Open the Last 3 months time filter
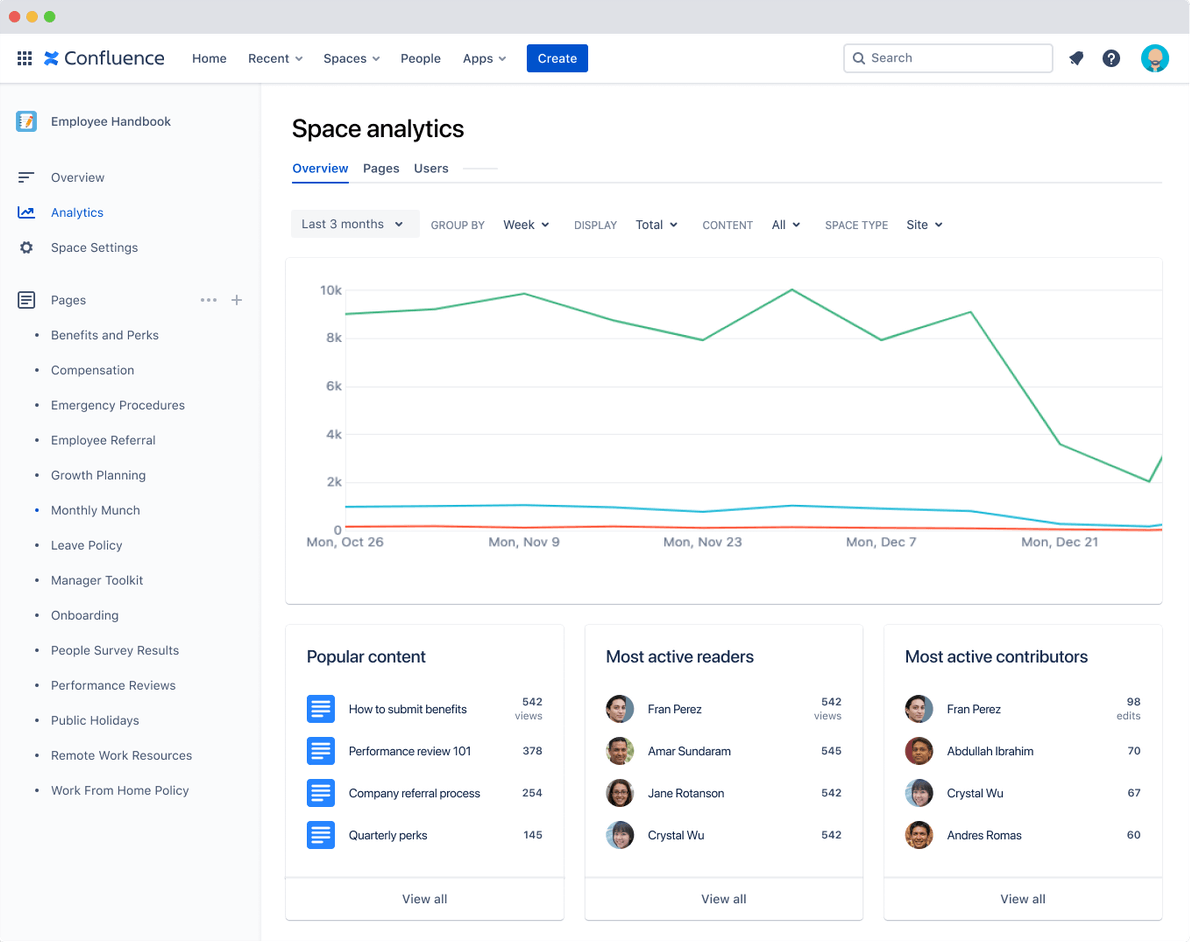This screenshot has width=1190, height=942. [354, 224]
